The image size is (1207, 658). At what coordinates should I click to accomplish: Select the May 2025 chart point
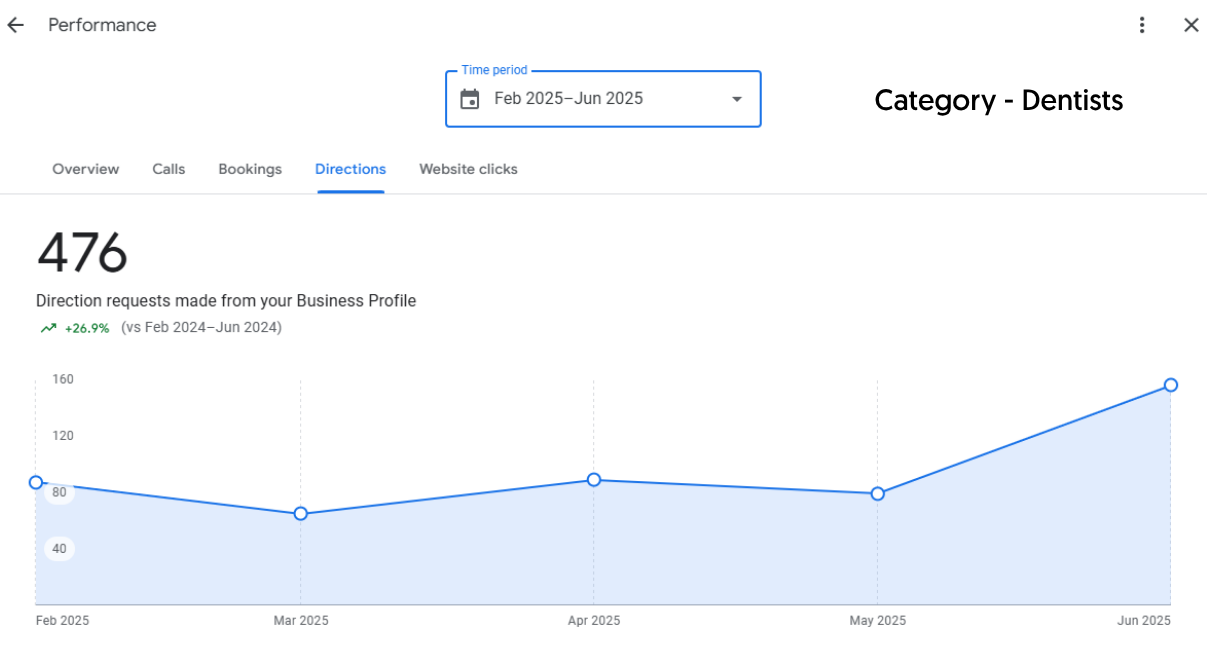878,494
